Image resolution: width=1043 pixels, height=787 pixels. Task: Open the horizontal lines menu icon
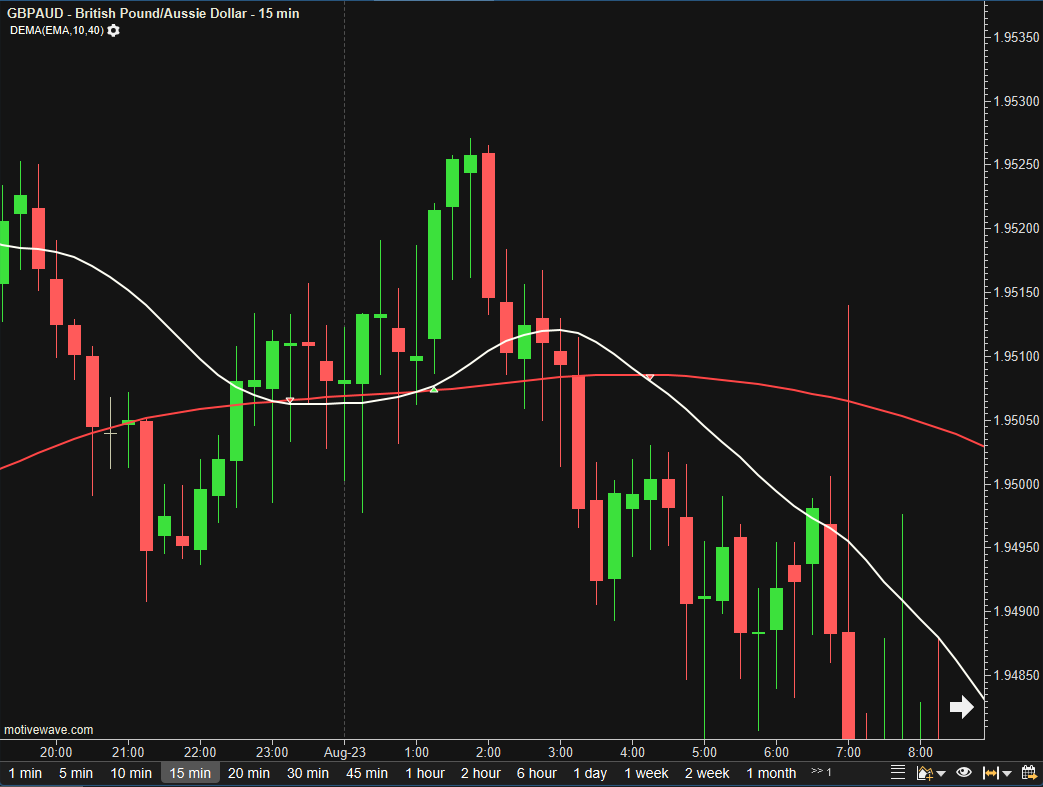pyautogui.click(x=897, y=773)
